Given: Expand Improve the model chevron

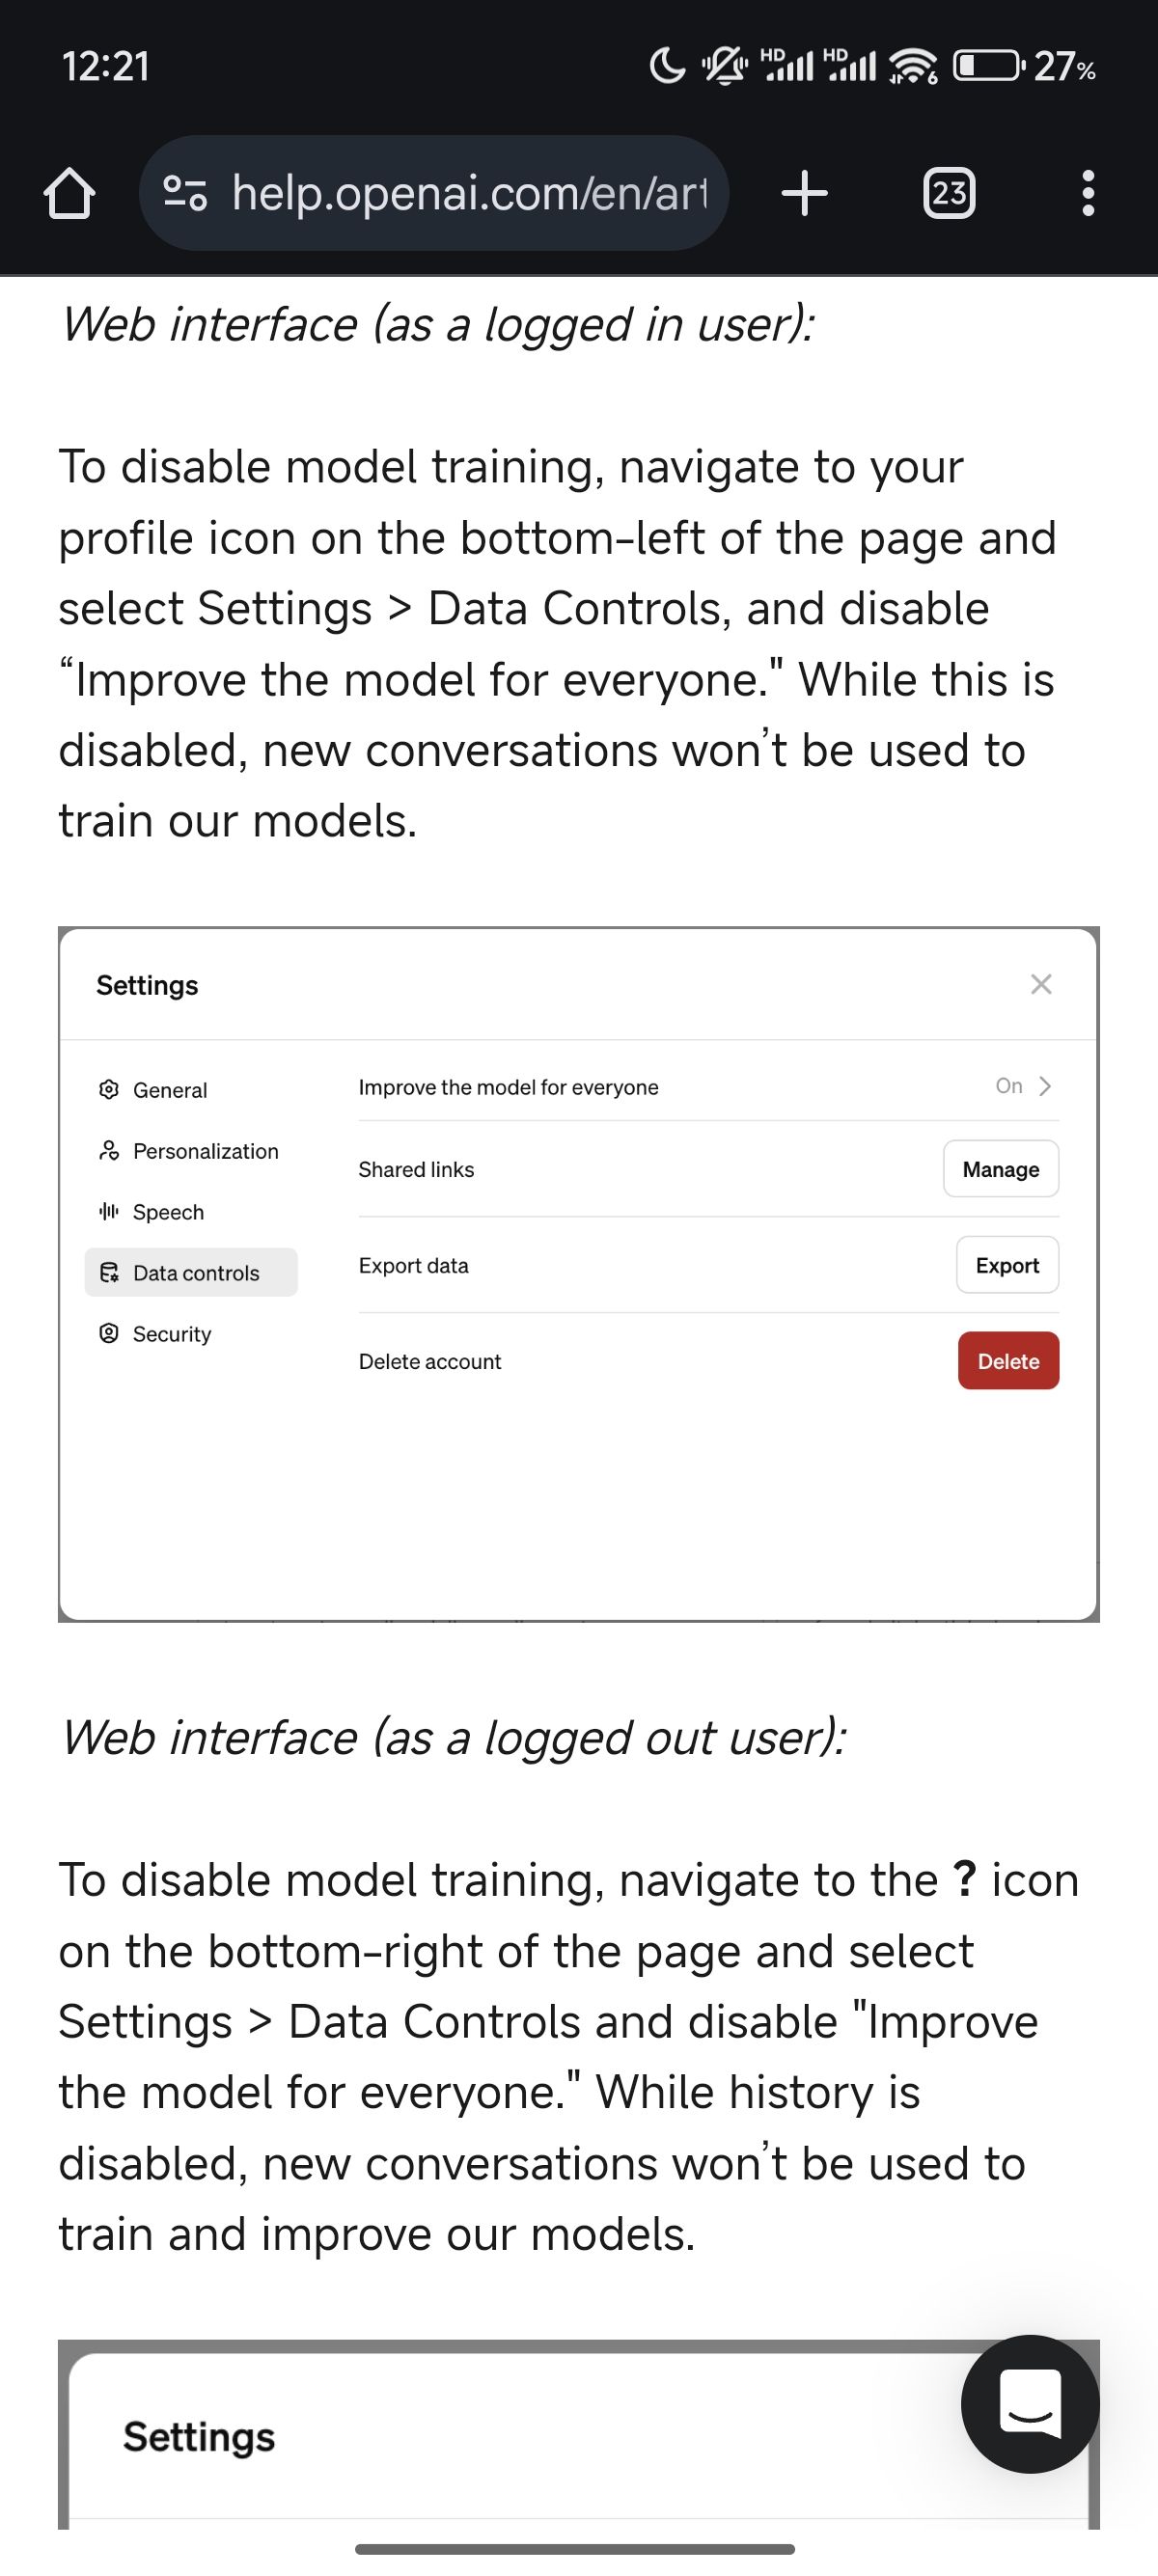Looking at the screenshot, I should coord(1045,1086).
